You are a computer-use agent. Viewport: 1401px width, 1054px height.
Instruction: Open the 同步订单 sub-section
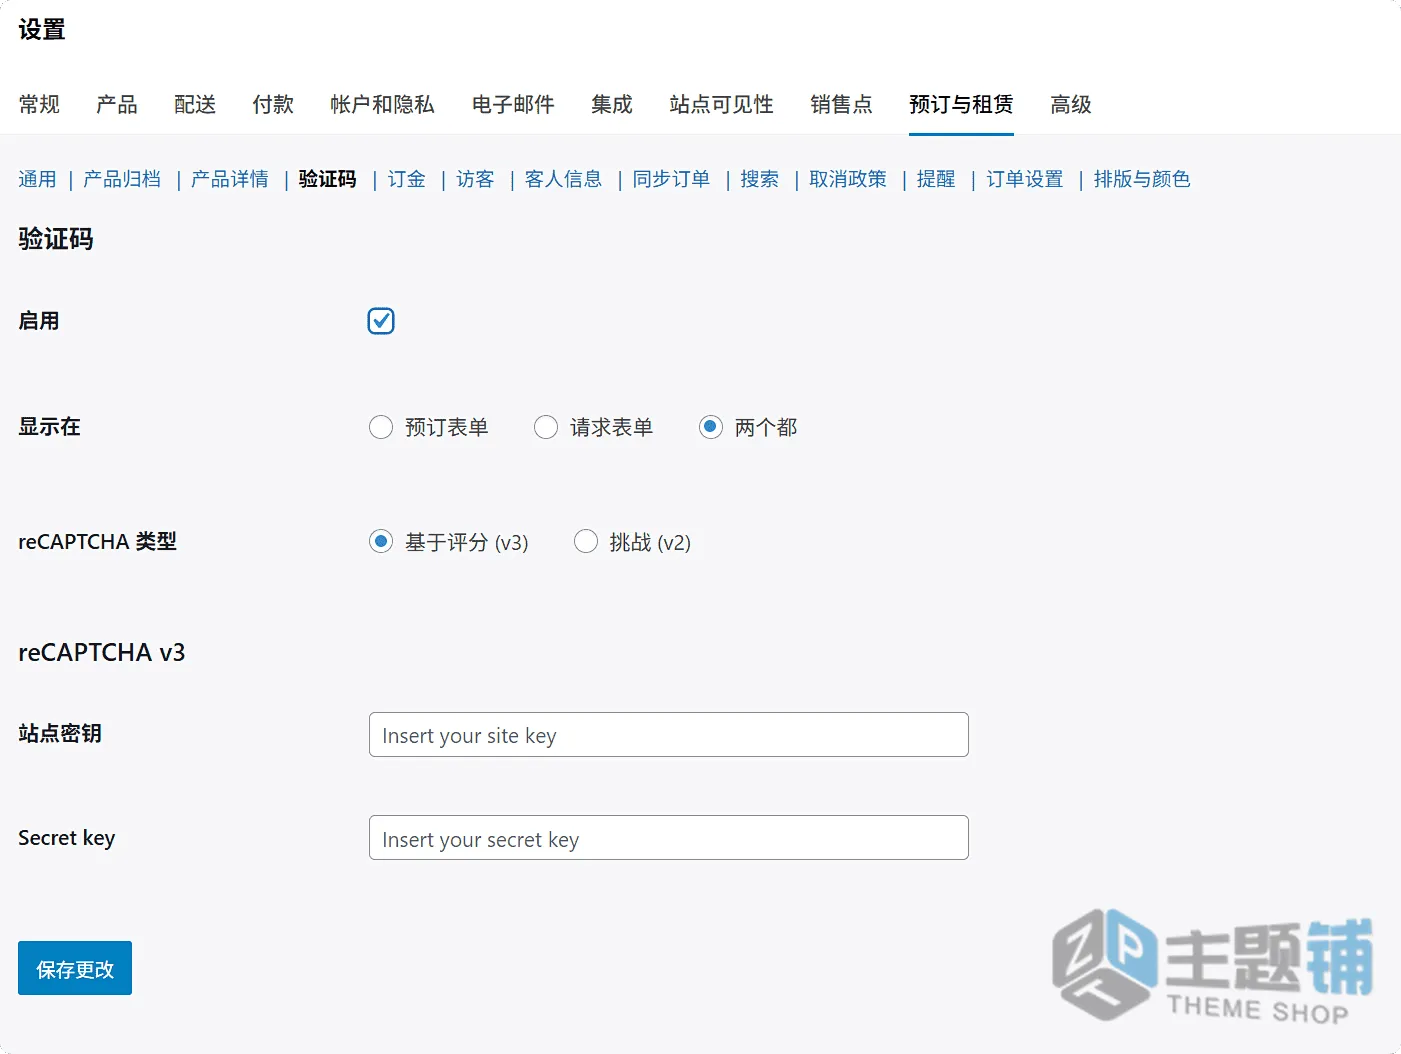tap(671, 179)
